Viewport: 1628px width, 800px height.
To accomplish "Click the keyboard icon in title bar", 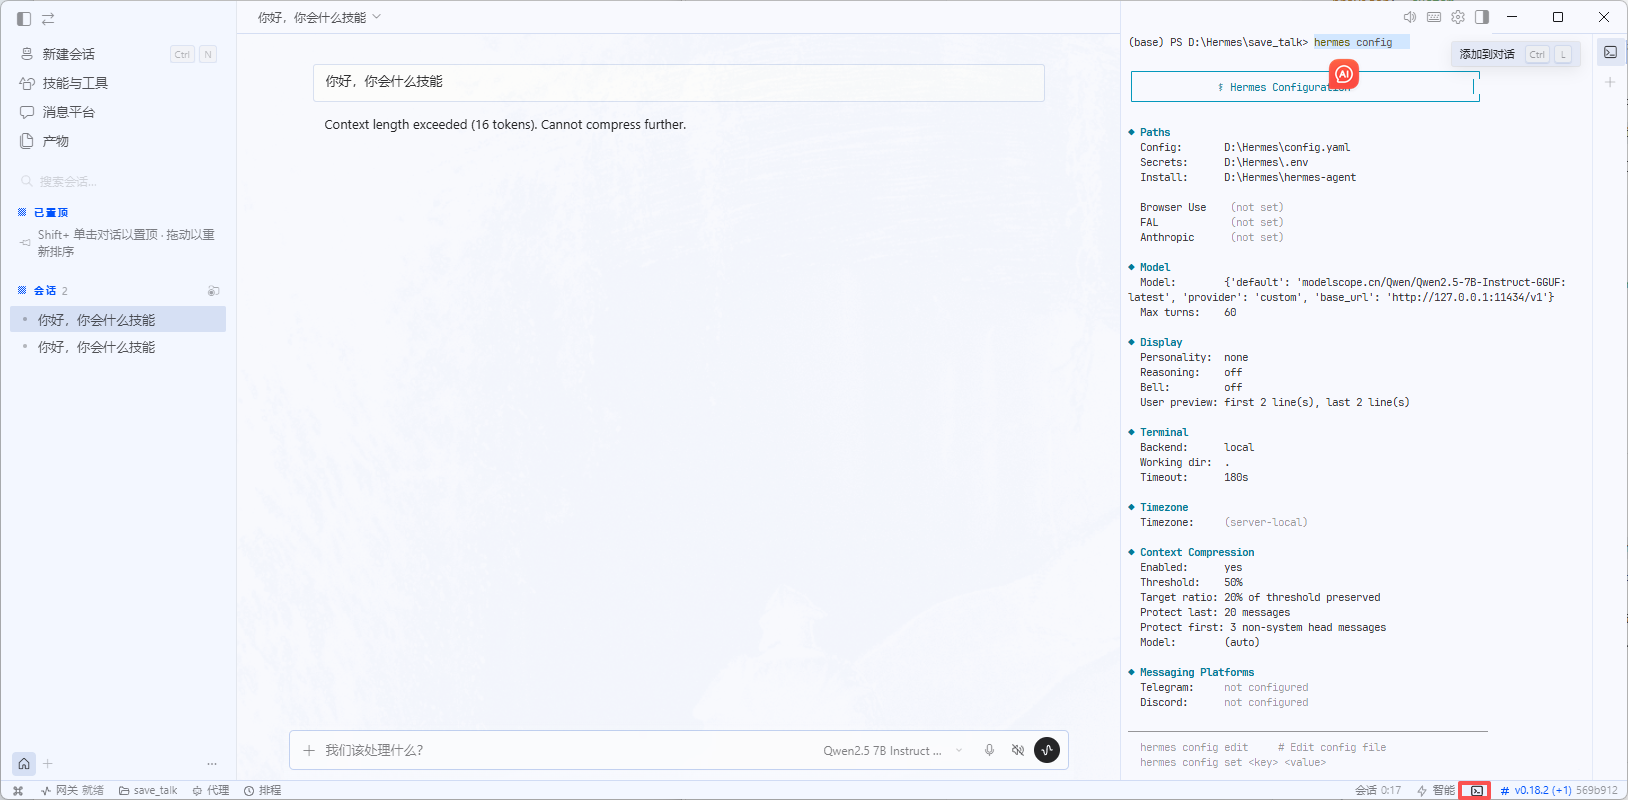I will (1434, 17).
